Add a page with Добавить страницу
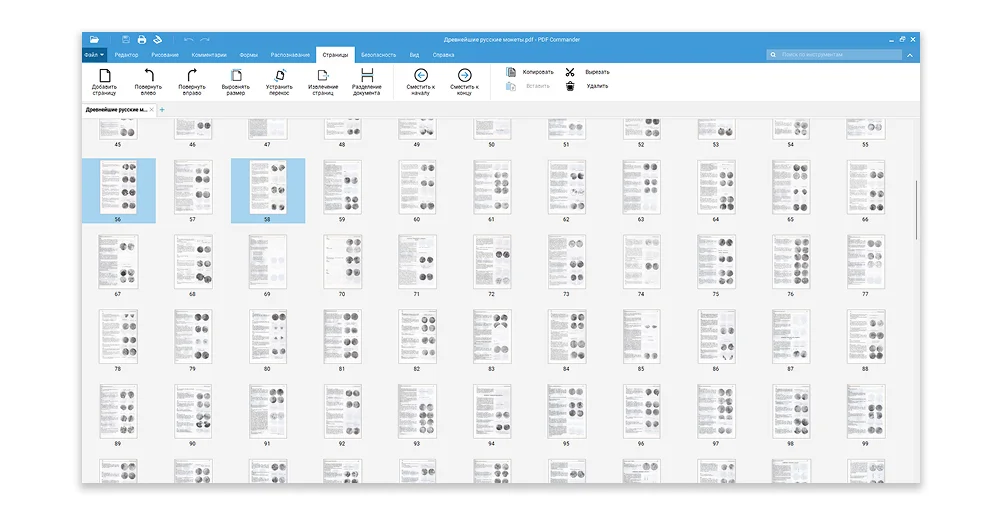This screenshot has width=1000, height=516. pyautogui.click(x=105, y=82)
